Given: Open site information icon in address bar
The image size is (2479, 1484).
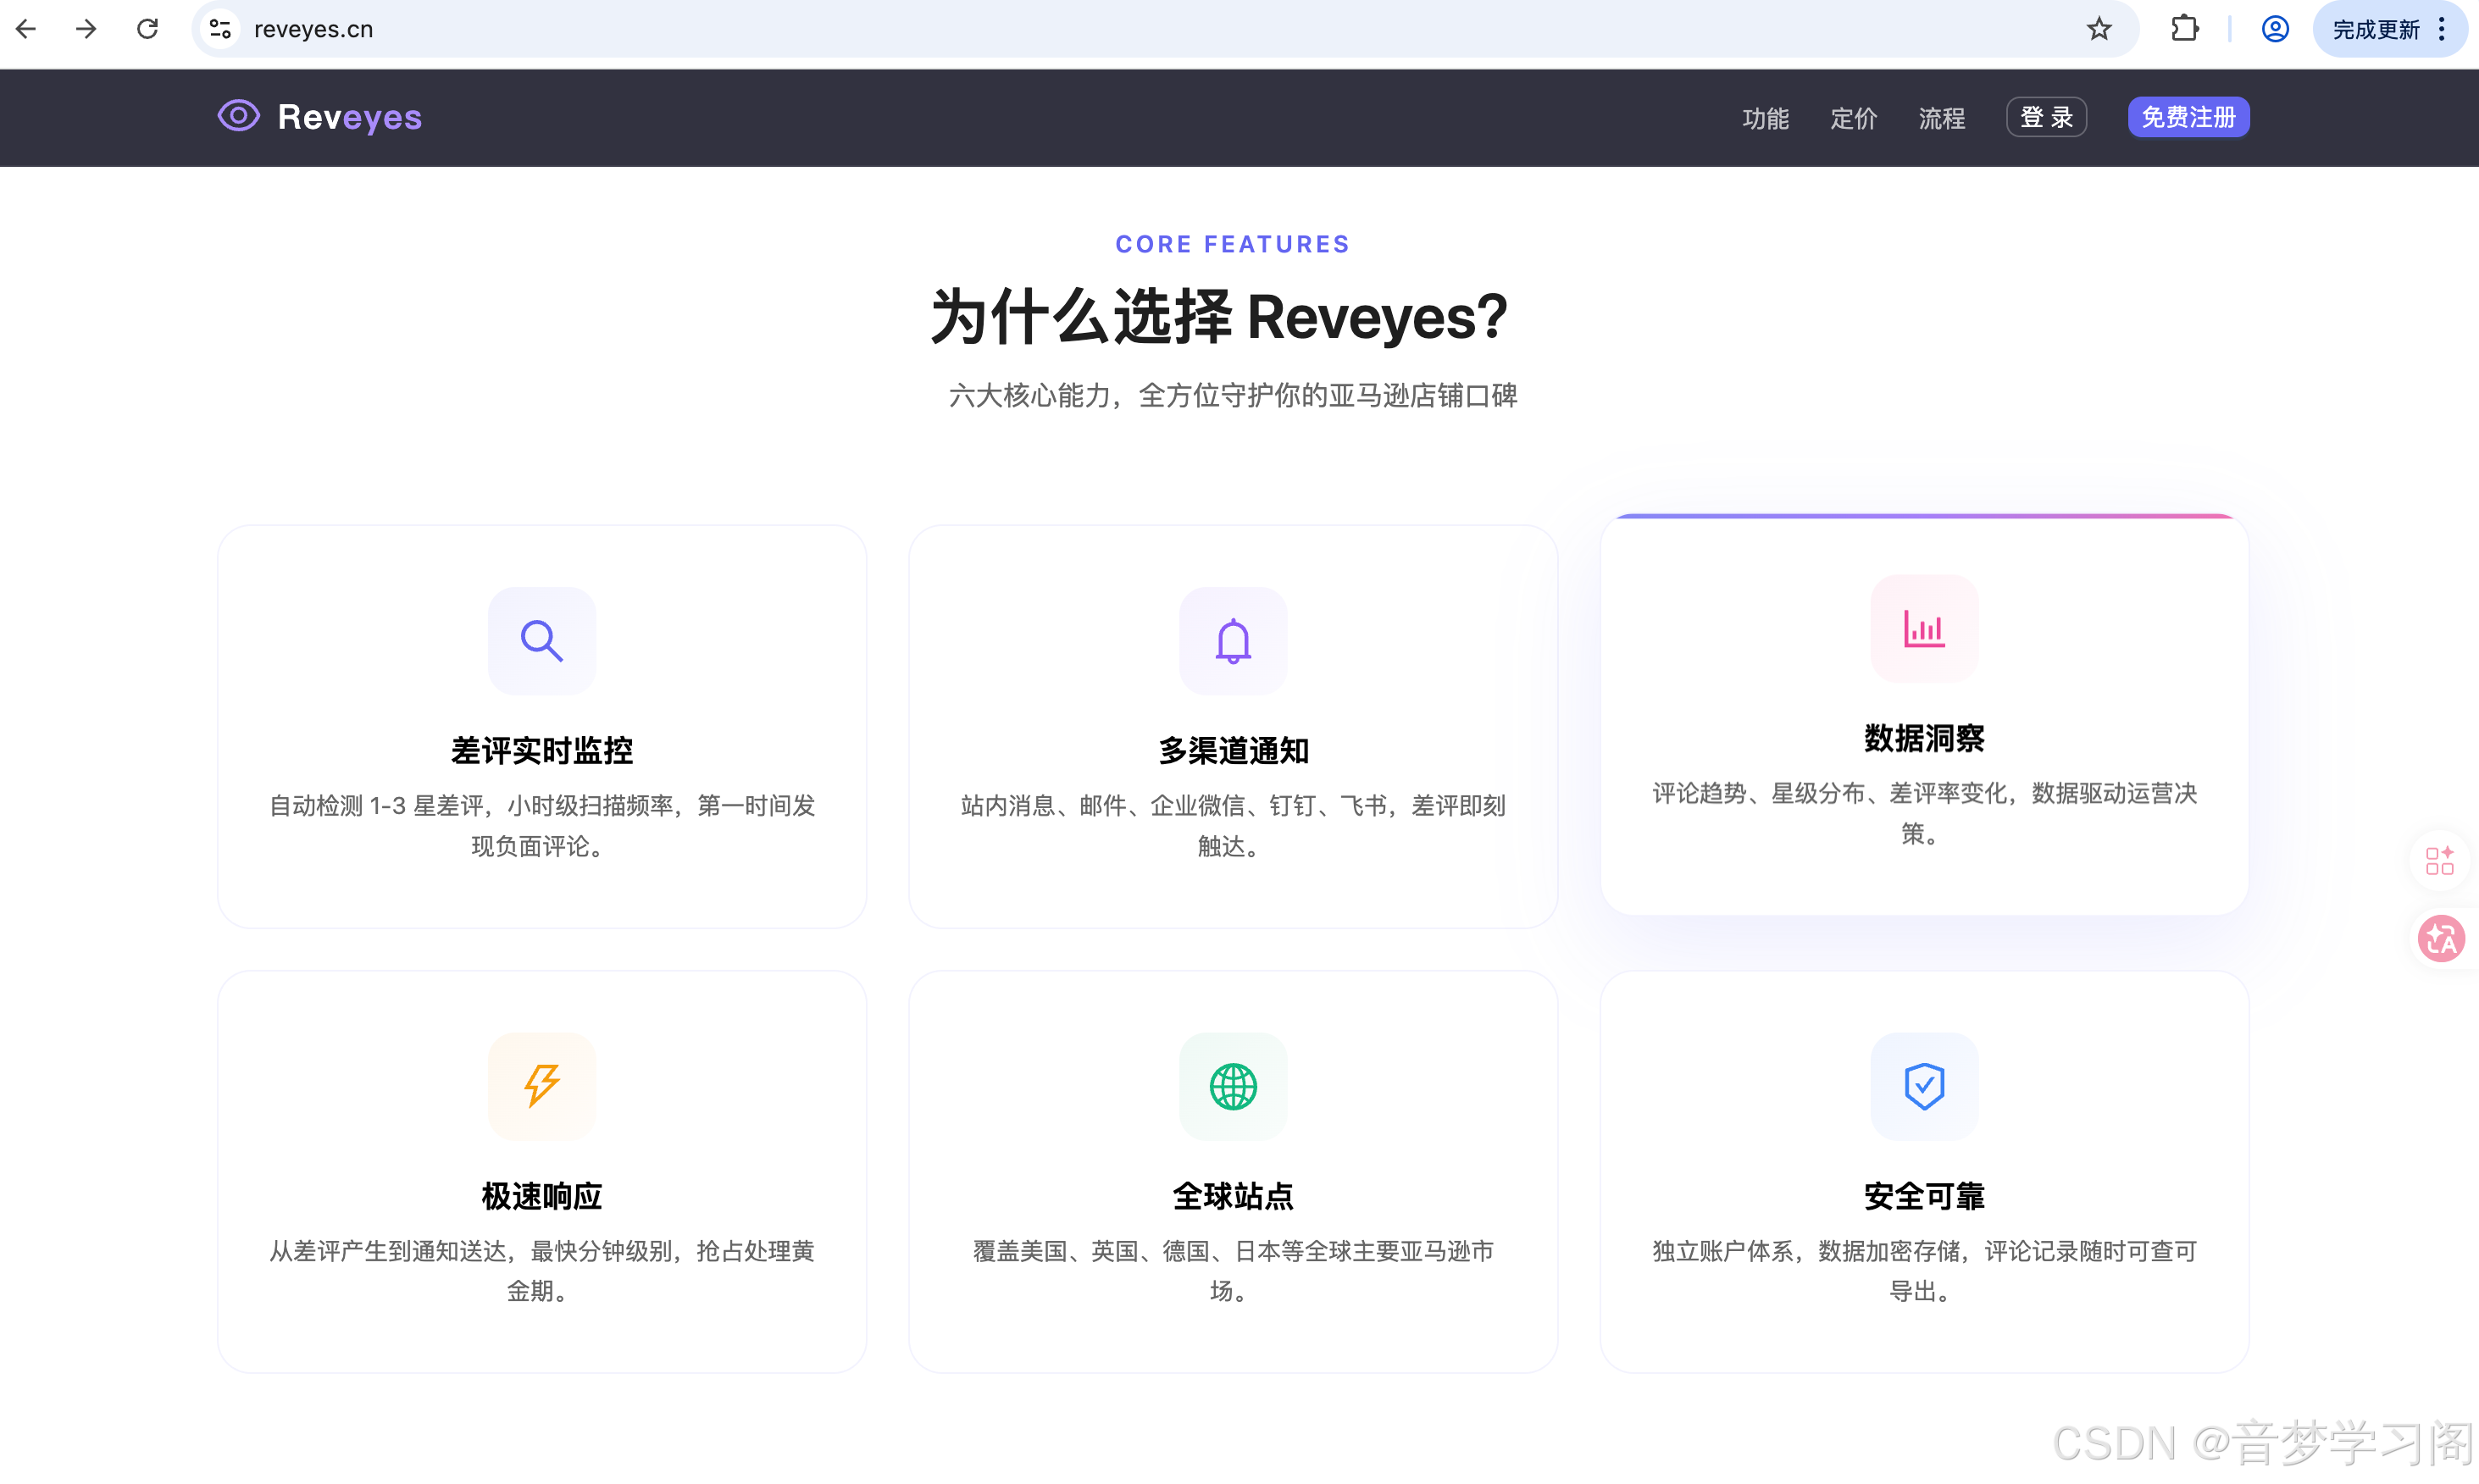Looking at the screenshot, I should point(221,29).
